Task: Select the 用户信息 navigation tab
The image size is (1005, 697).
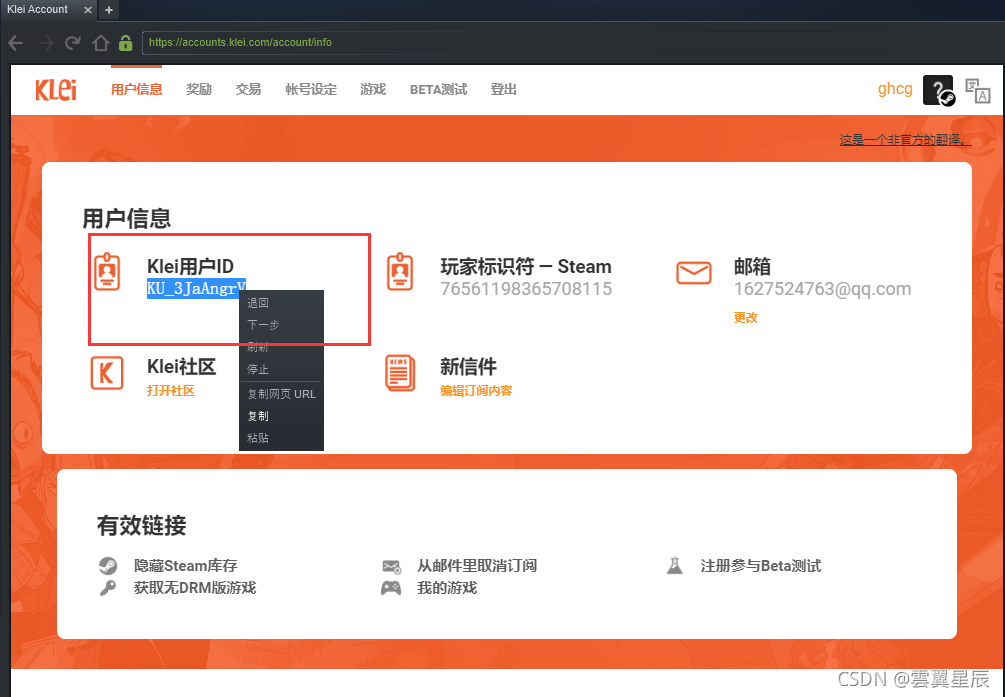Action: tap(137, 90)
